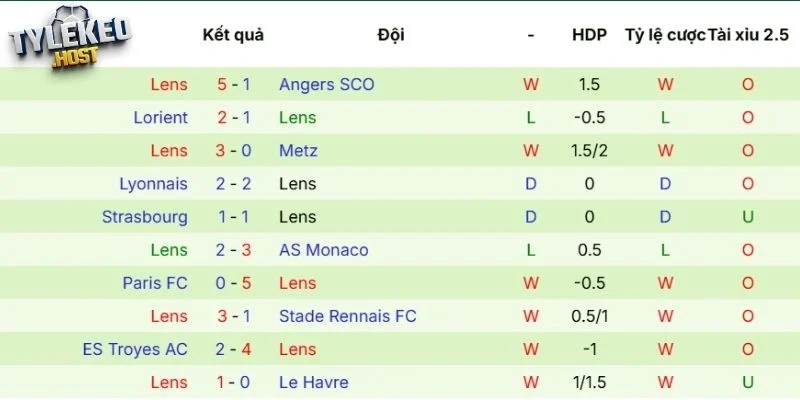
Task: Click the 1.5/2 handicap value
Action: pos(589,151)
